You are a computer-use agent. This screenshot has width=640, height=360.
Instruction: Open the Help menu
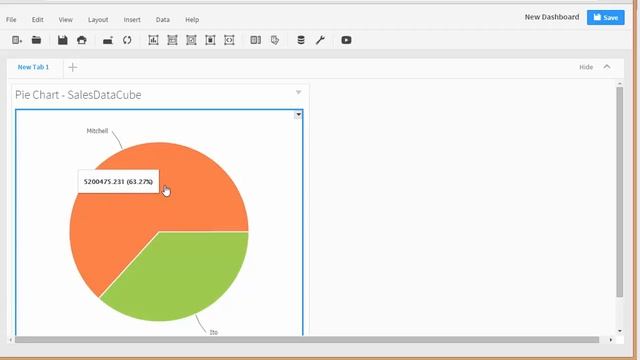point(192,20)
